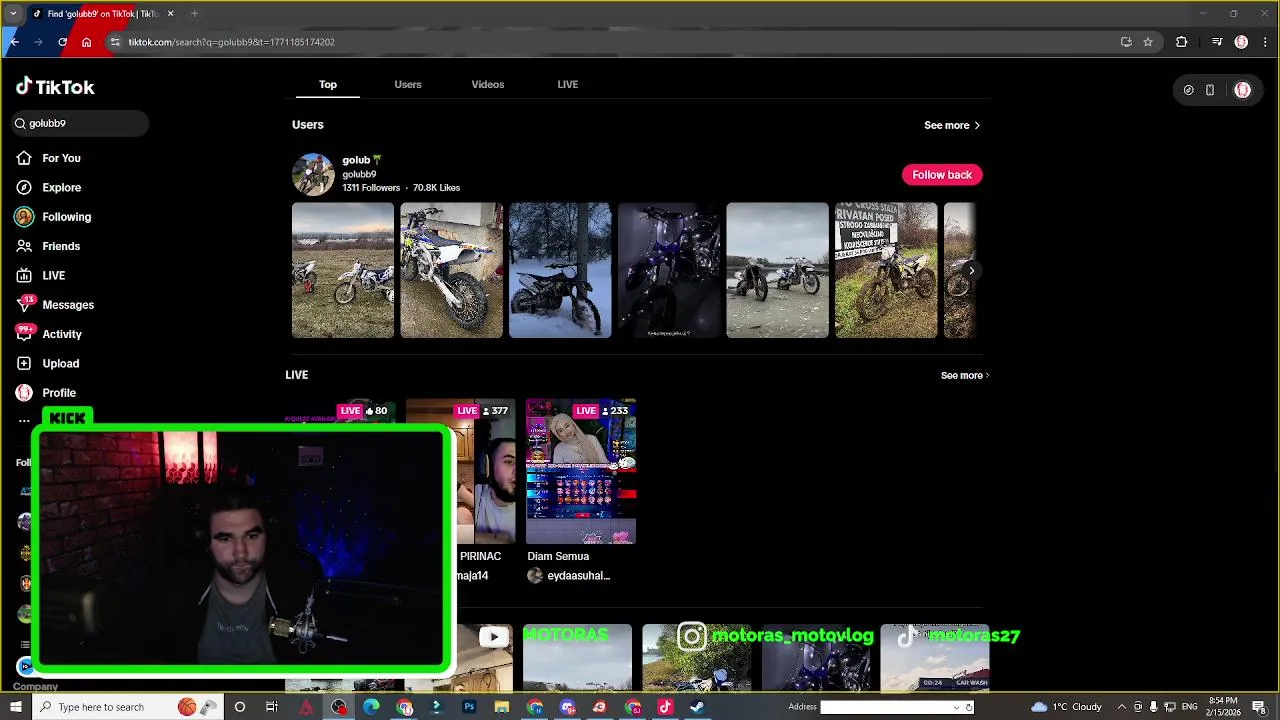
Task: Click the search magnifier icon
Action: pyautogui.click(x=20, y=123)
